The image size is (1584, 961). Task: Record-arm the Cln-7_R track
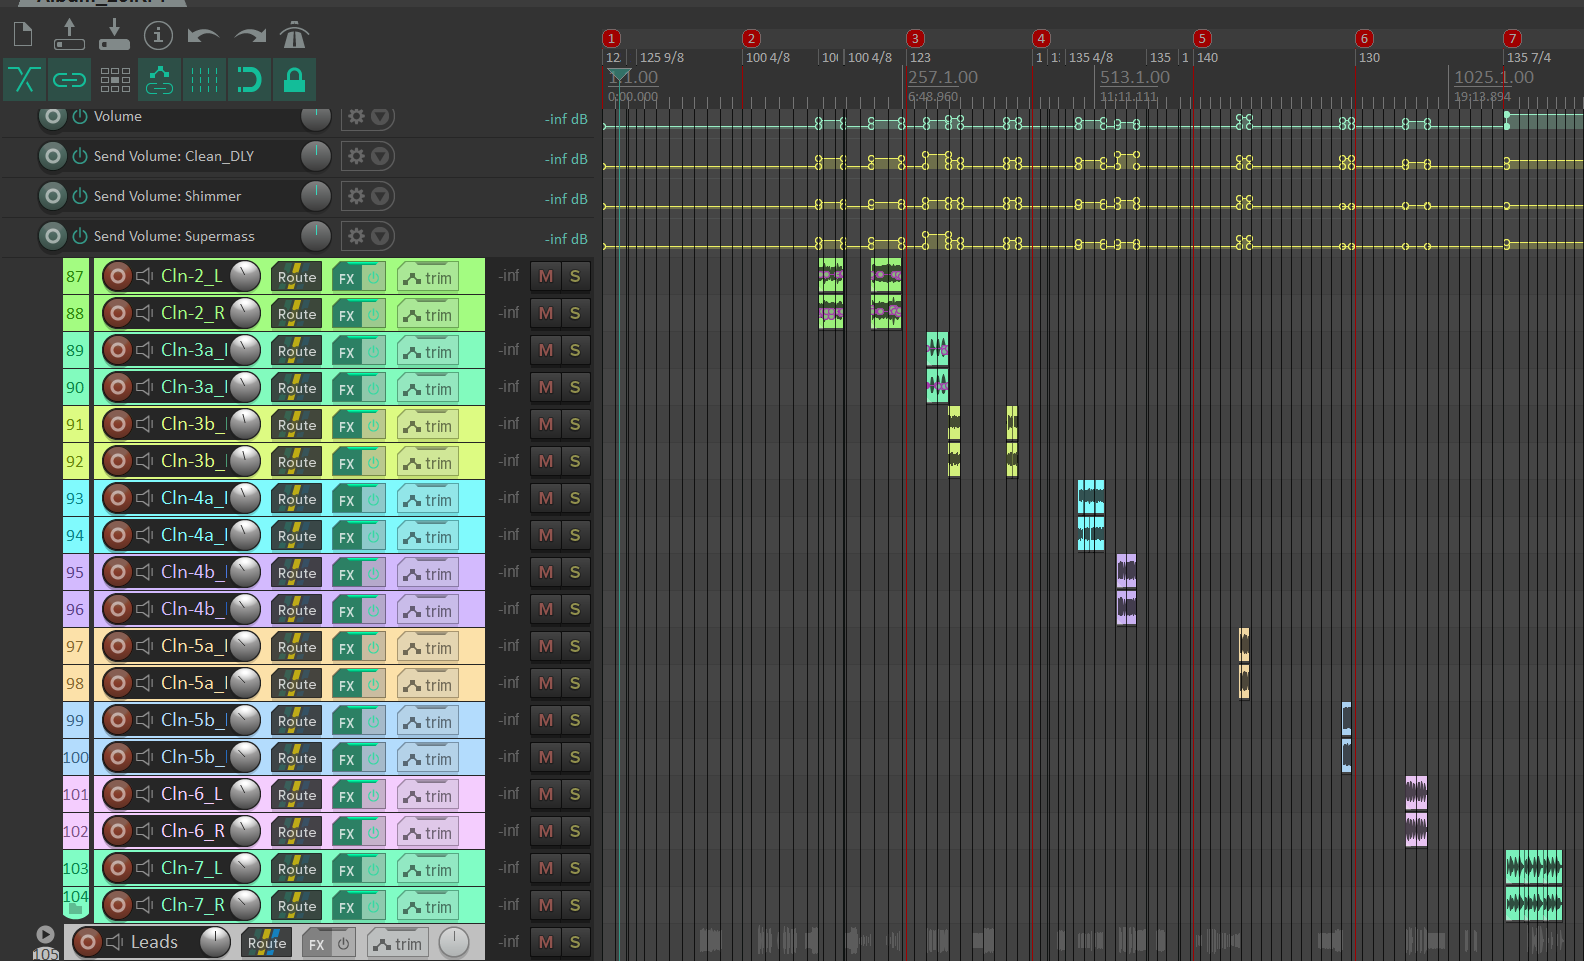click(x=118, y=905)
